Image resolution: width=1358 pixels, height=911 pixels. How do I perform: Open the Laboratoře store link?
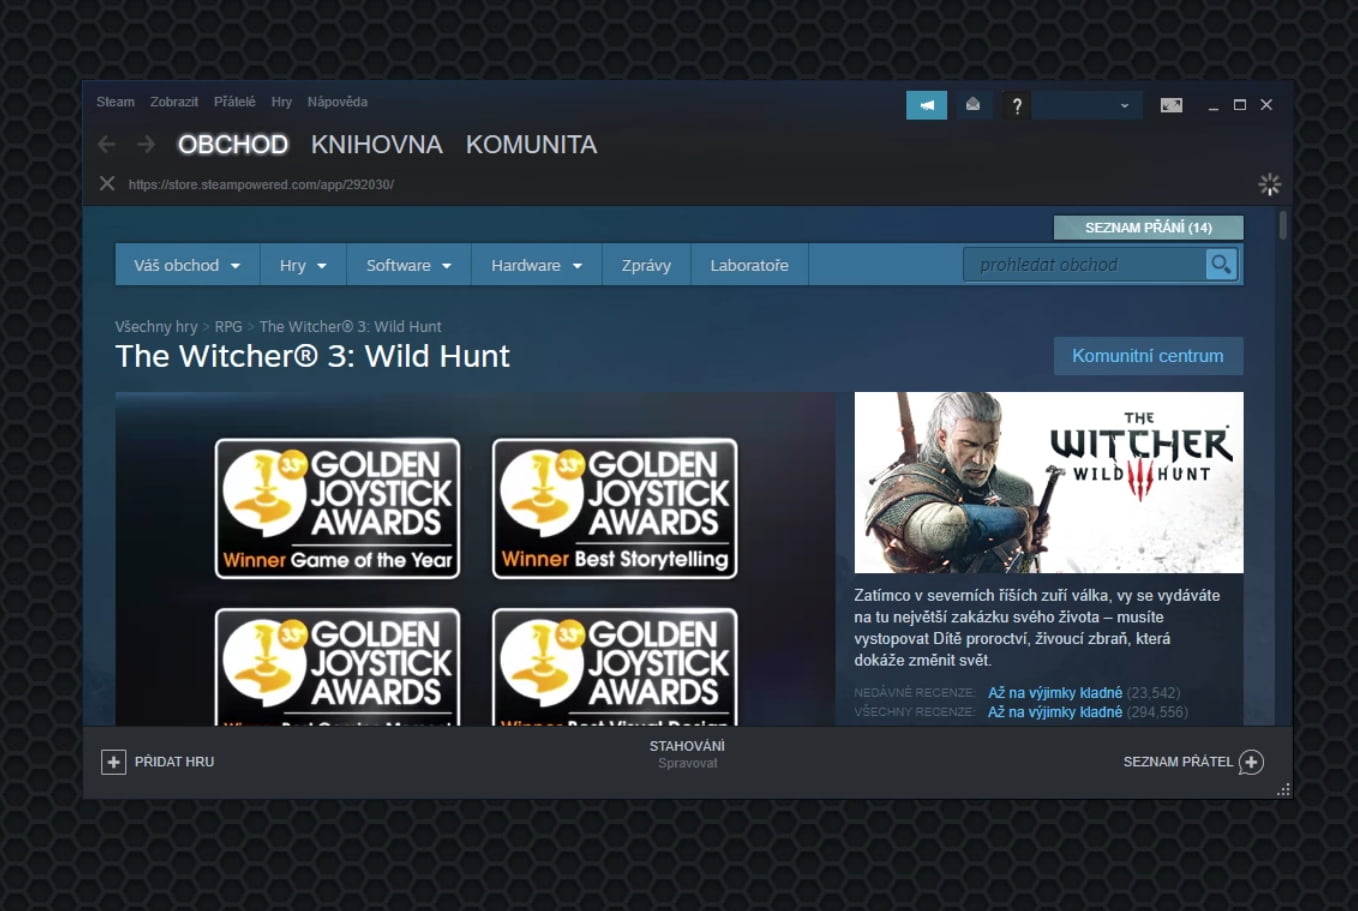749,265
